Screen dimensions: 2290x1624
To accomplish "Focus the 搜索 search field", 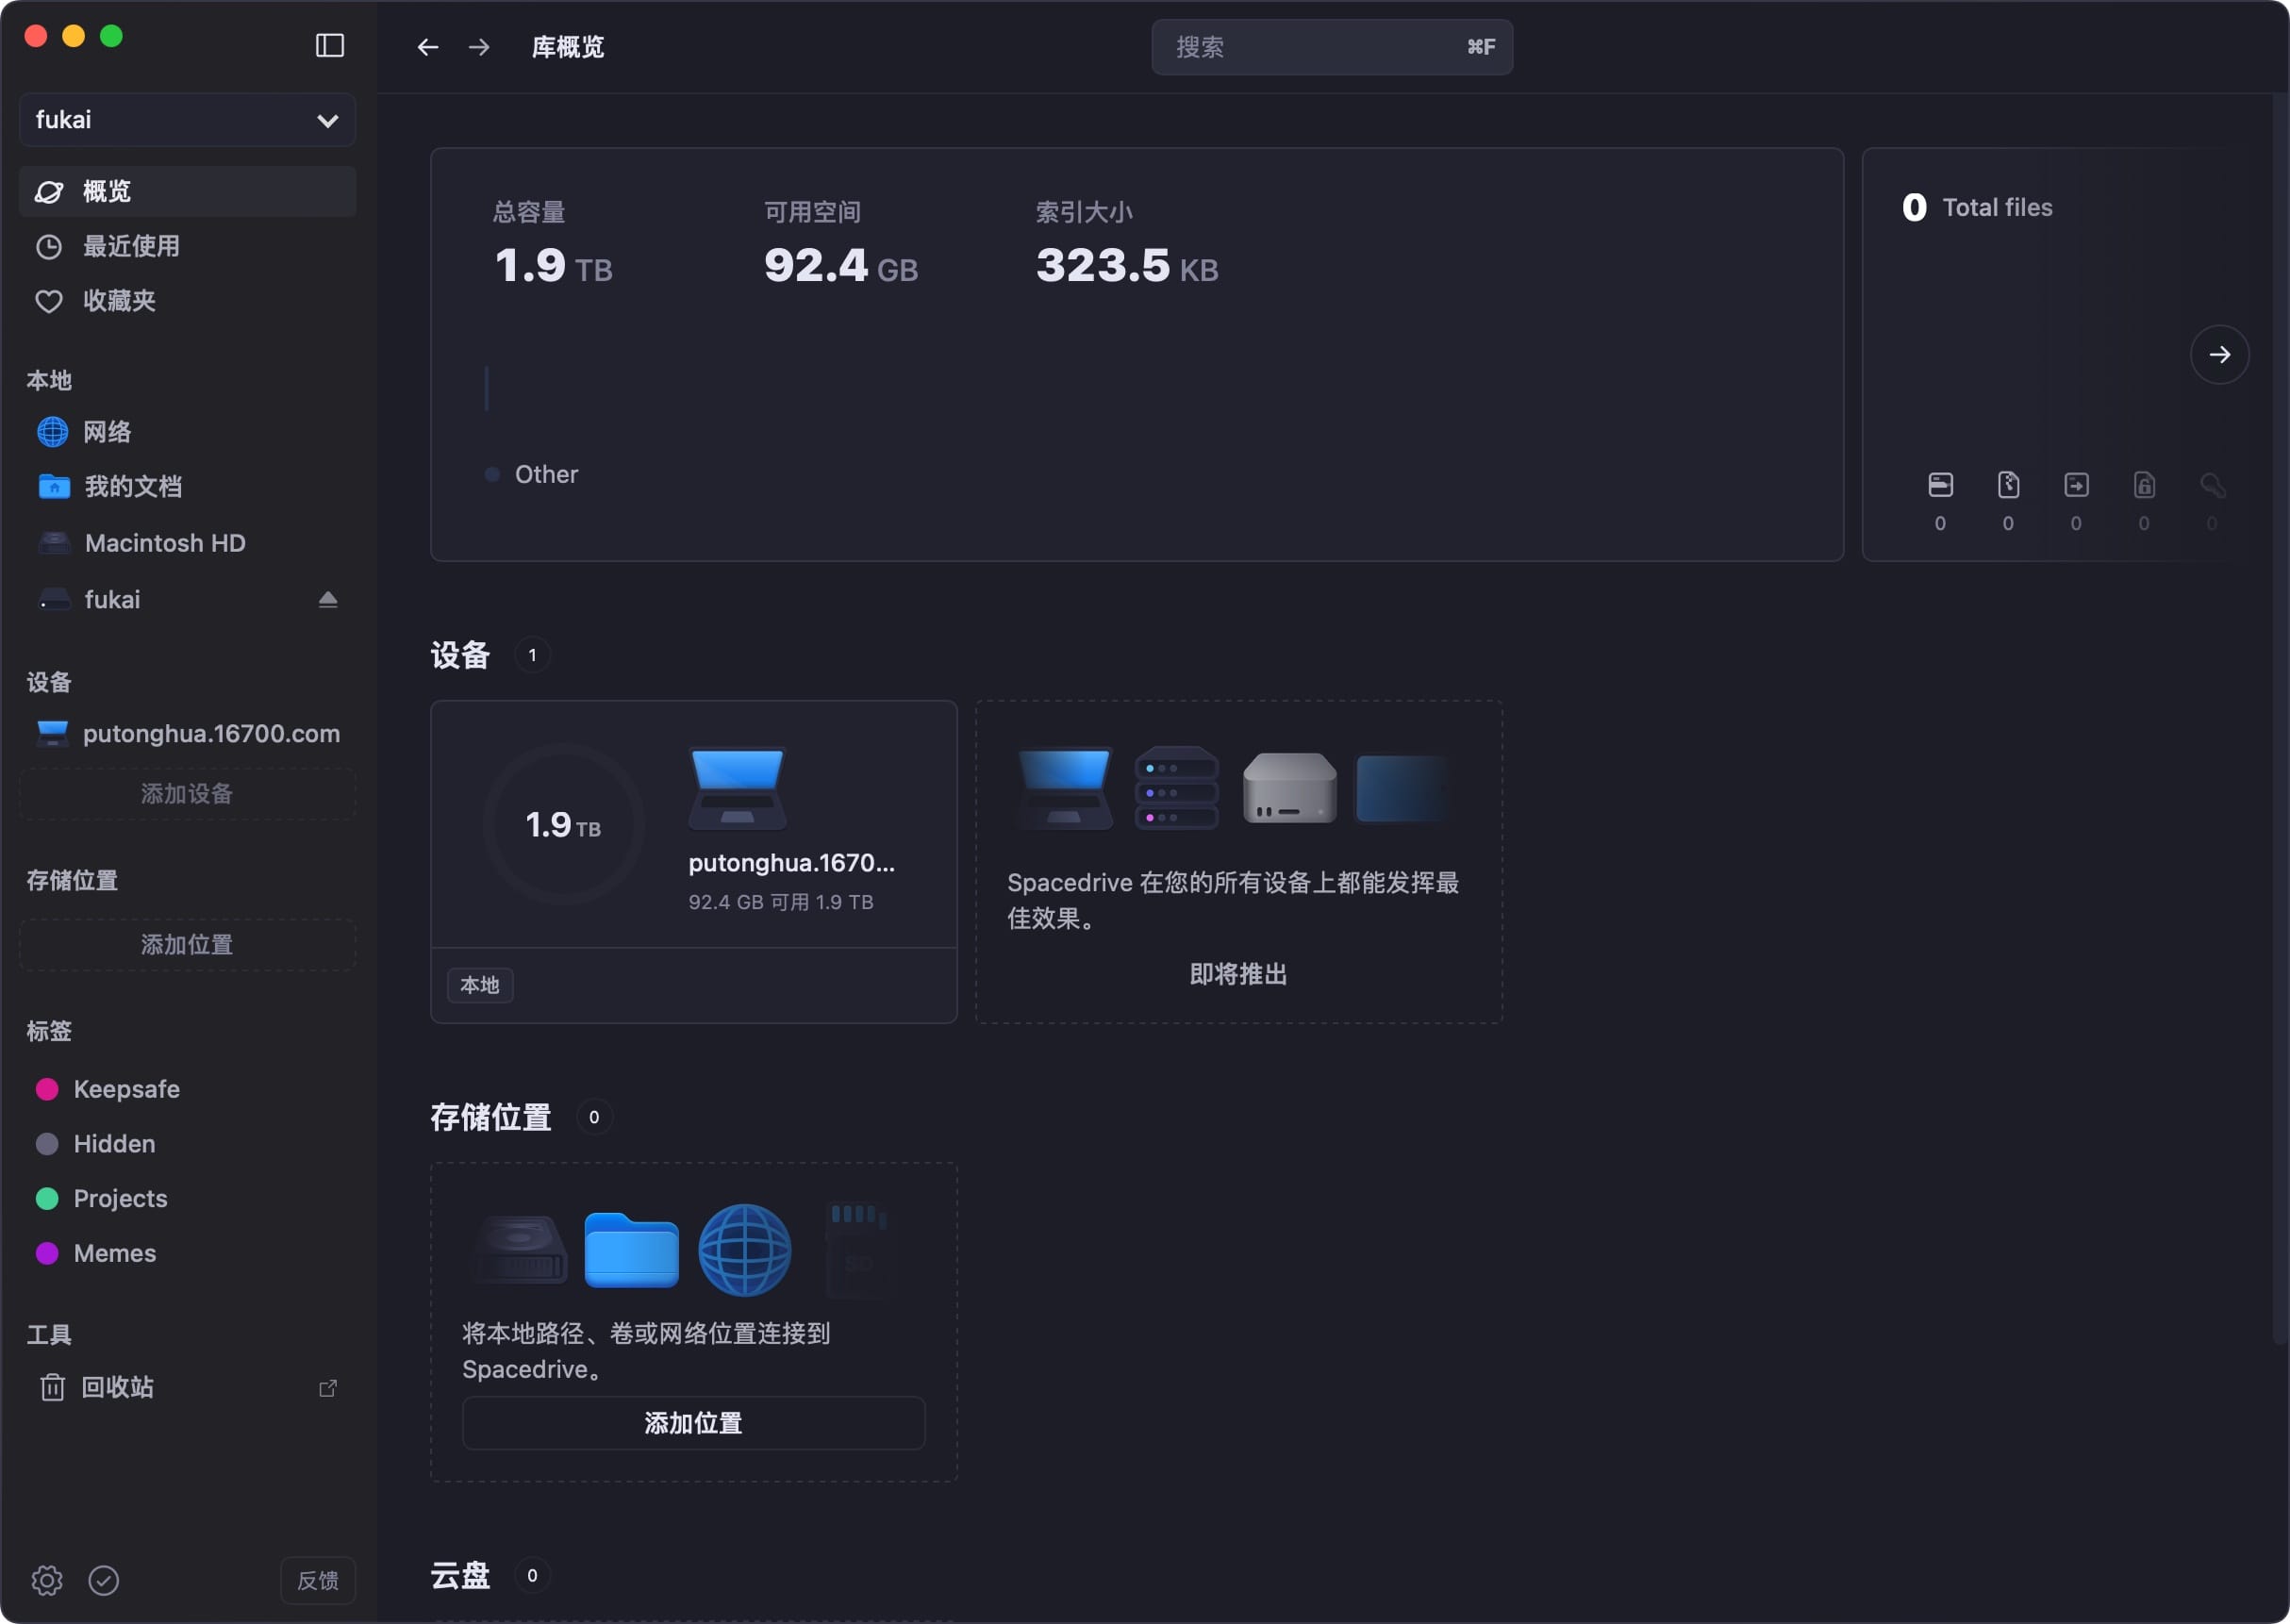I will pos(1332,47).
